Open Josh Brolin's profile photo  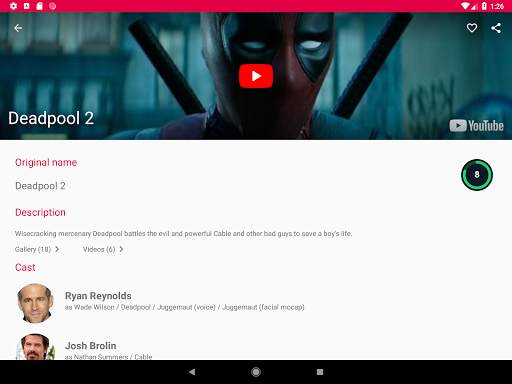[35, 347]
